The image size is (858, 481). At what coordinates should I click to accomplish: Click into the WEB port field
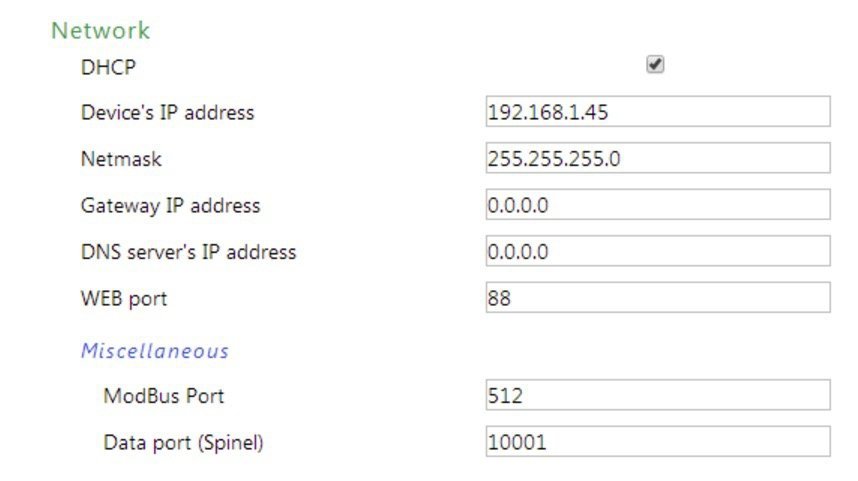click(657, 297)
